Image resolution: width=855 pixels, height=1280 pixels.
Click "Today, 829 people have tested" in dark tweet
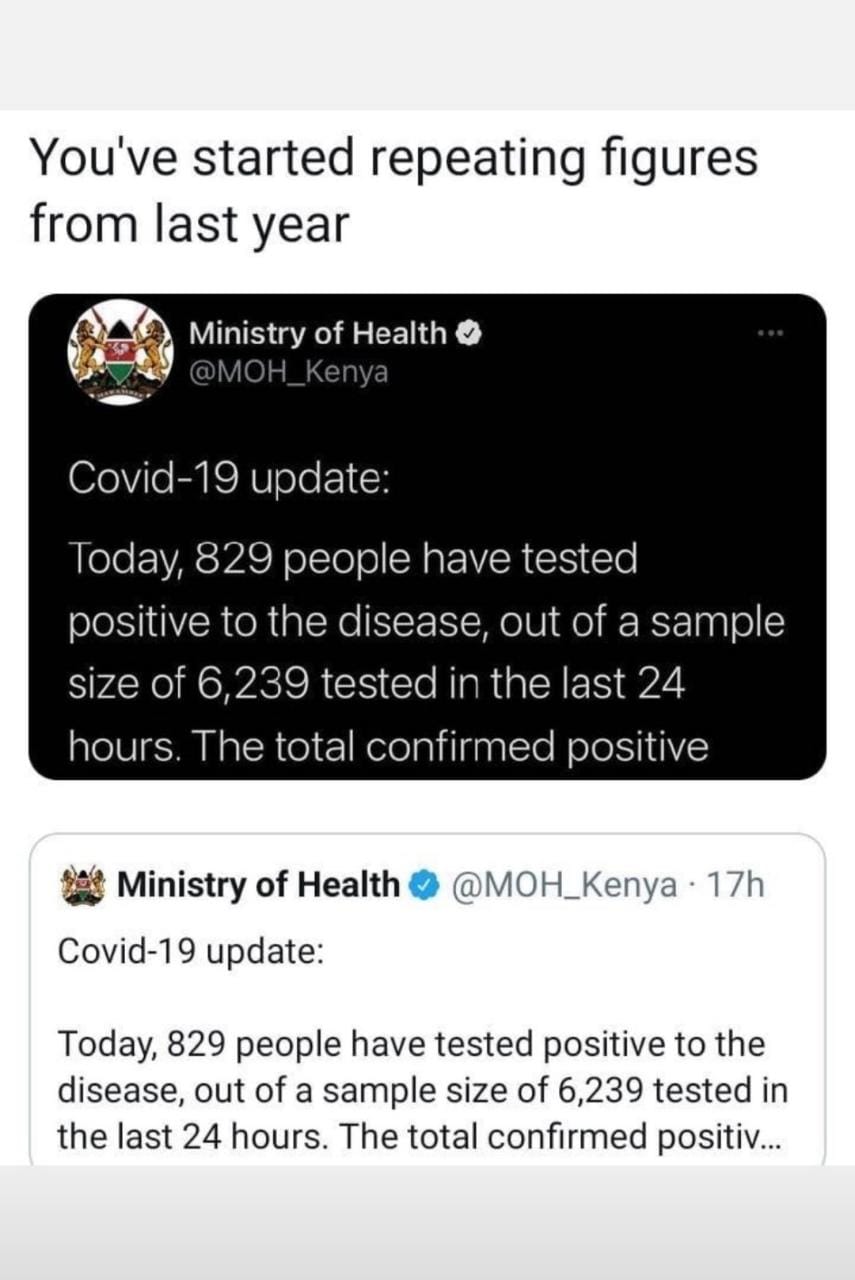[353, 560]
